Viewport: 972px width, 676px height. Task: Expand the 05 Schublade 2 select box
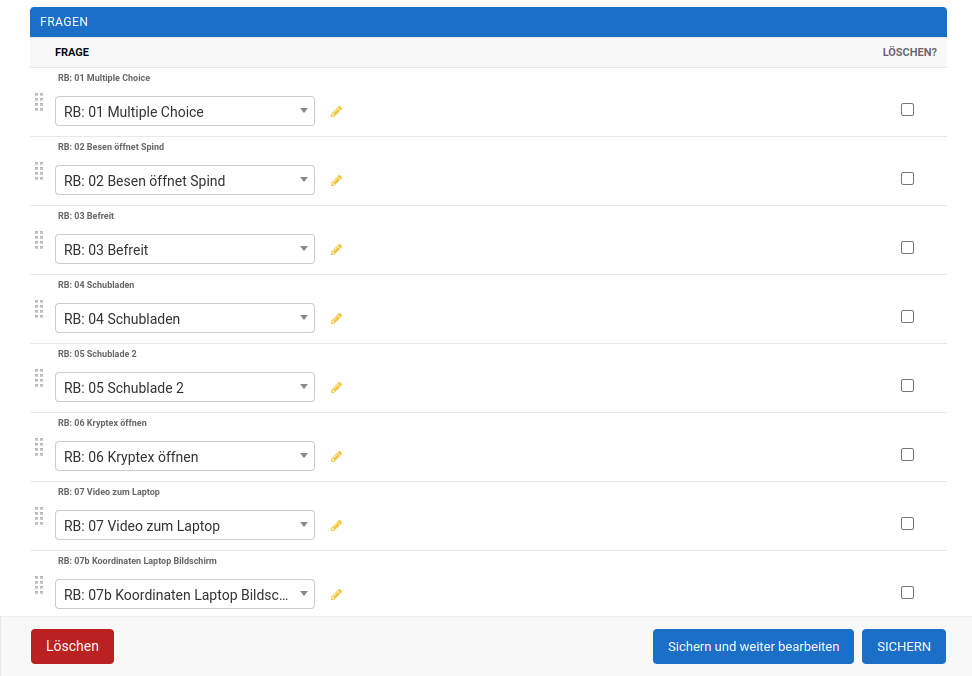(x=185, y=388)
